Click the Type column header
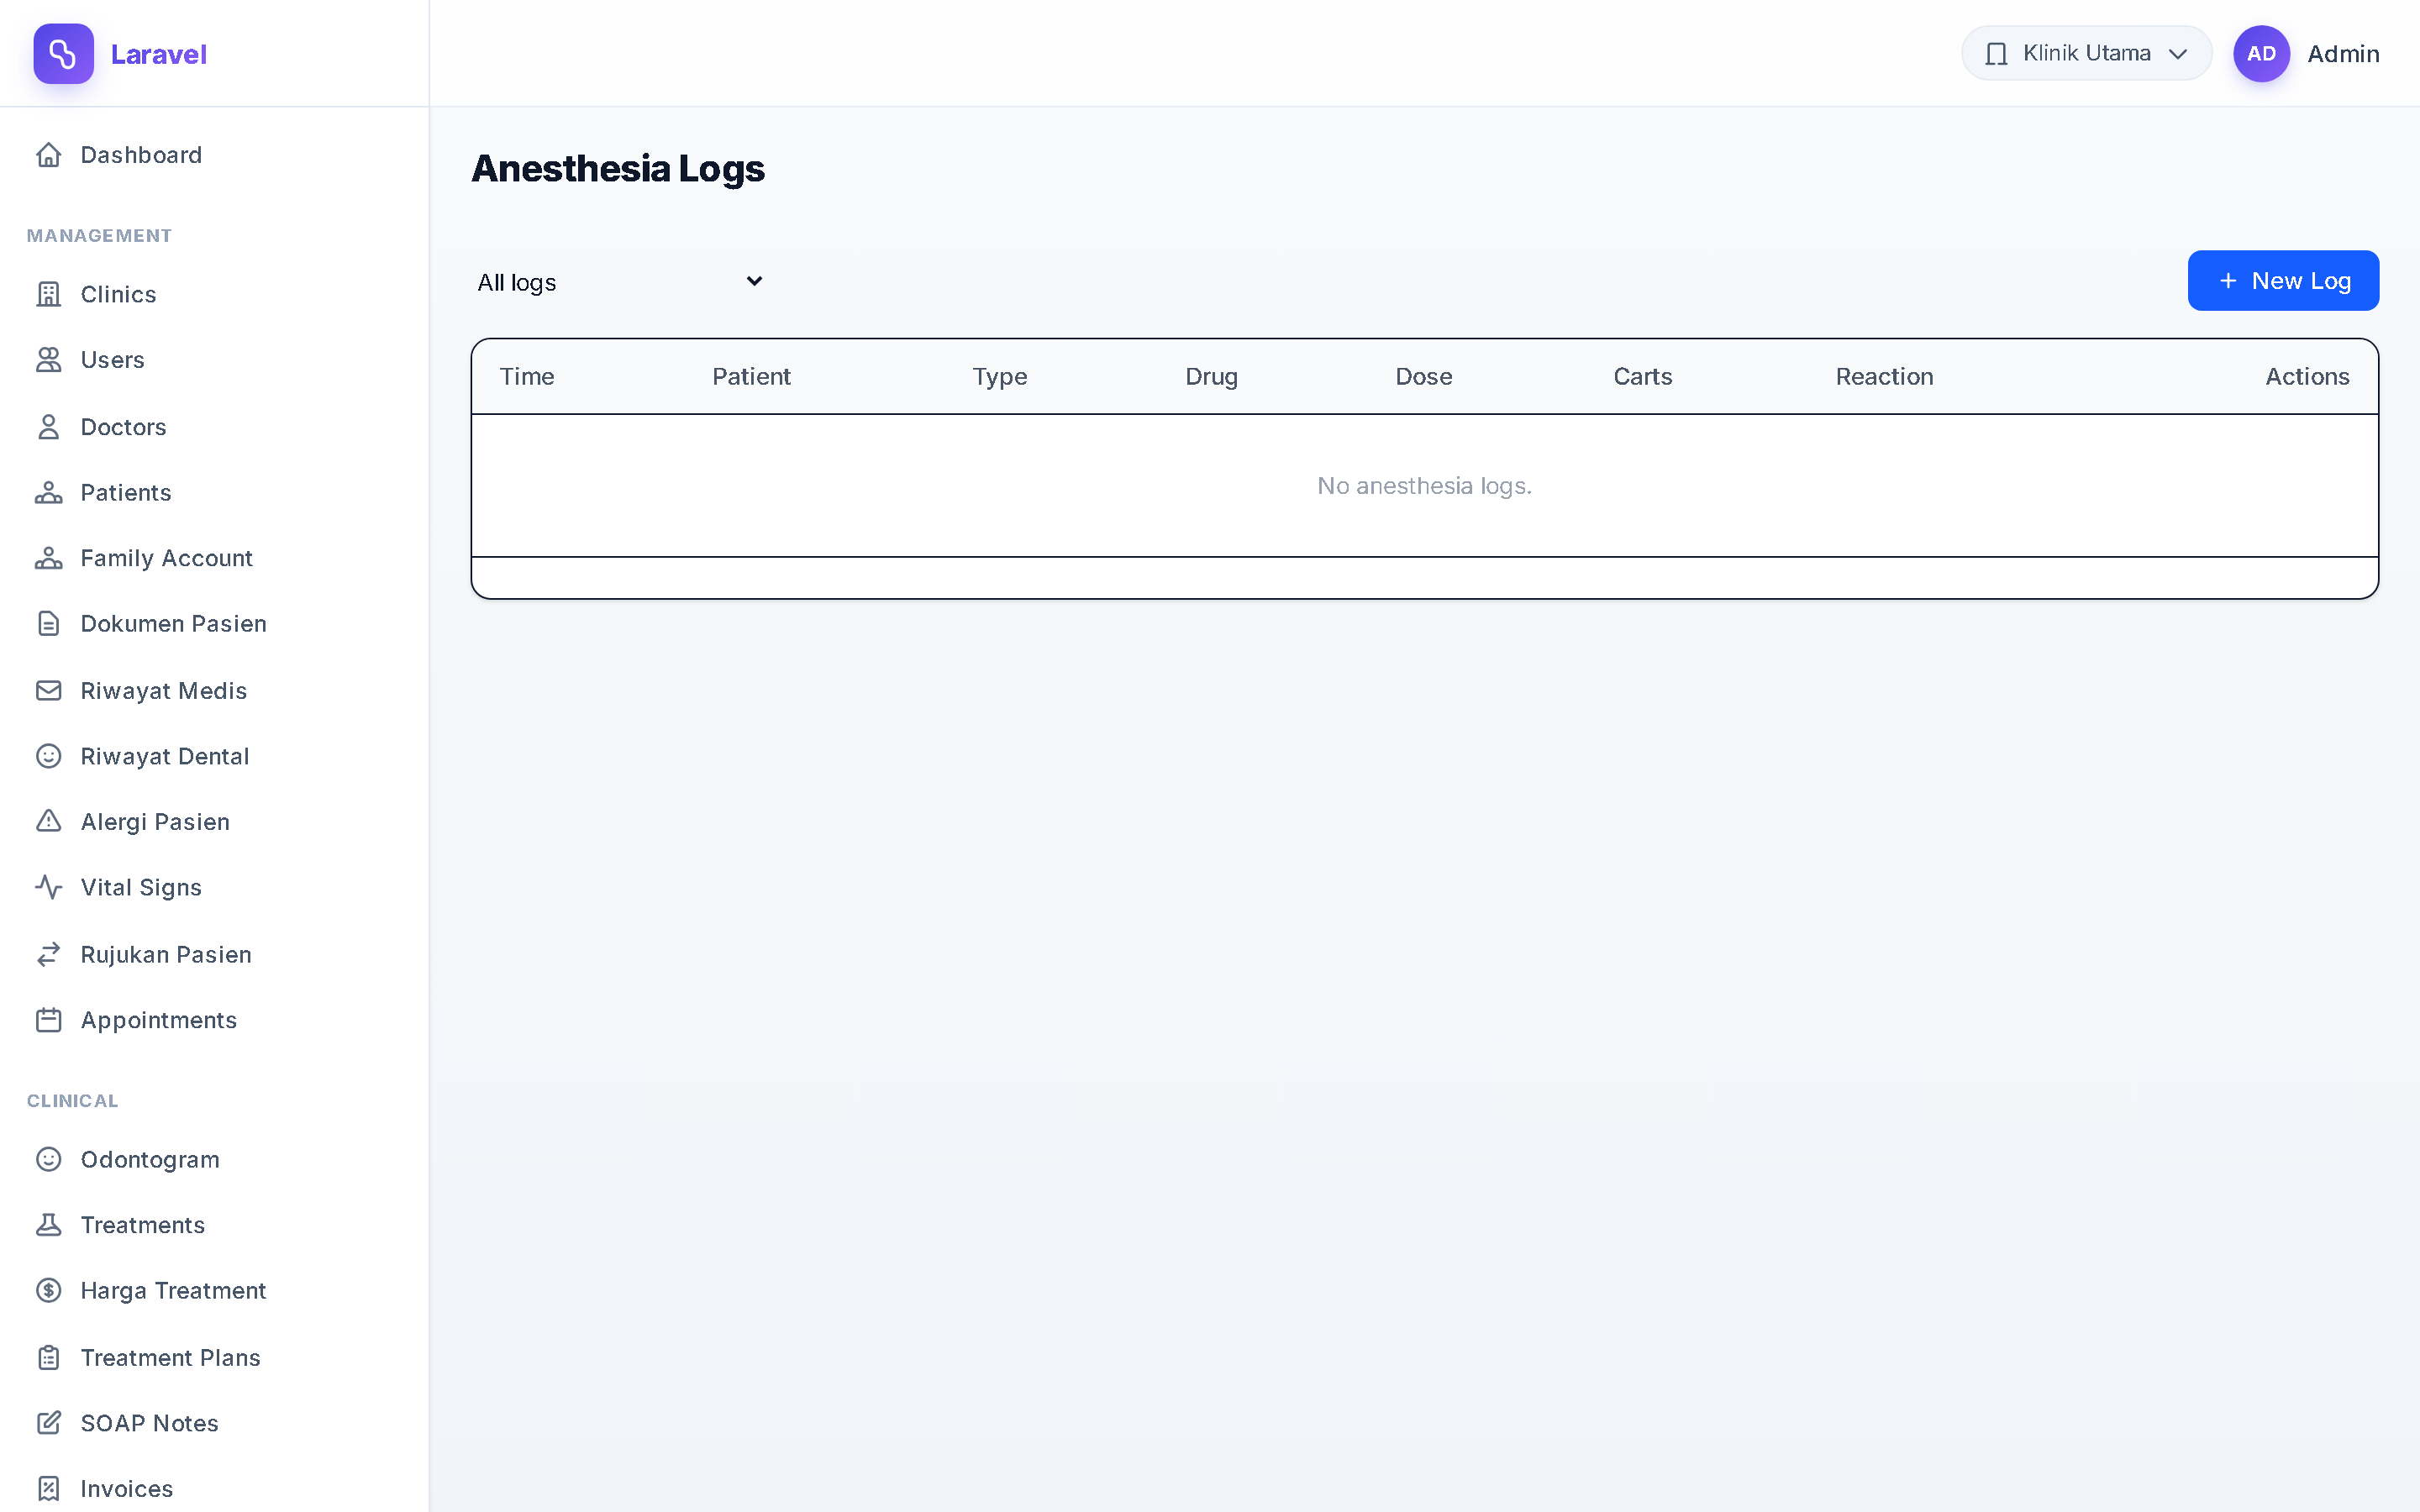2420x1512 pixels. (1000, 377)
